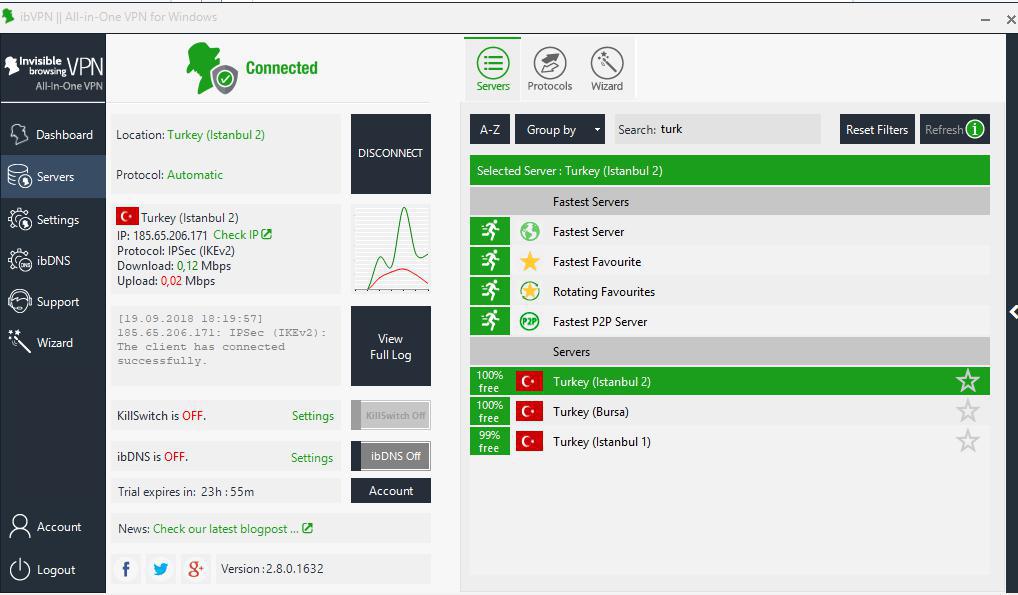
Task: Open the Dashboard section icon
Action: coord(19,134)
